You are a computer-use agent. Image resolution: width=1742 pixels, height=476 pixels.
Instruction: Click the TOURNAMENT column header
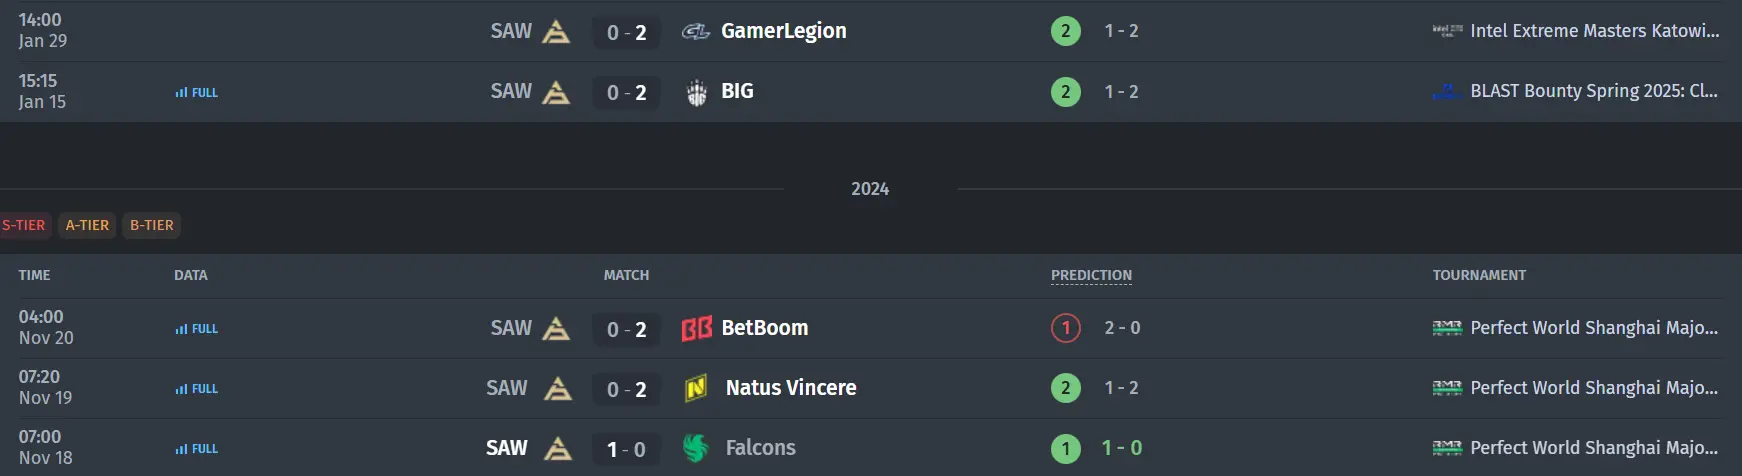1479,275
